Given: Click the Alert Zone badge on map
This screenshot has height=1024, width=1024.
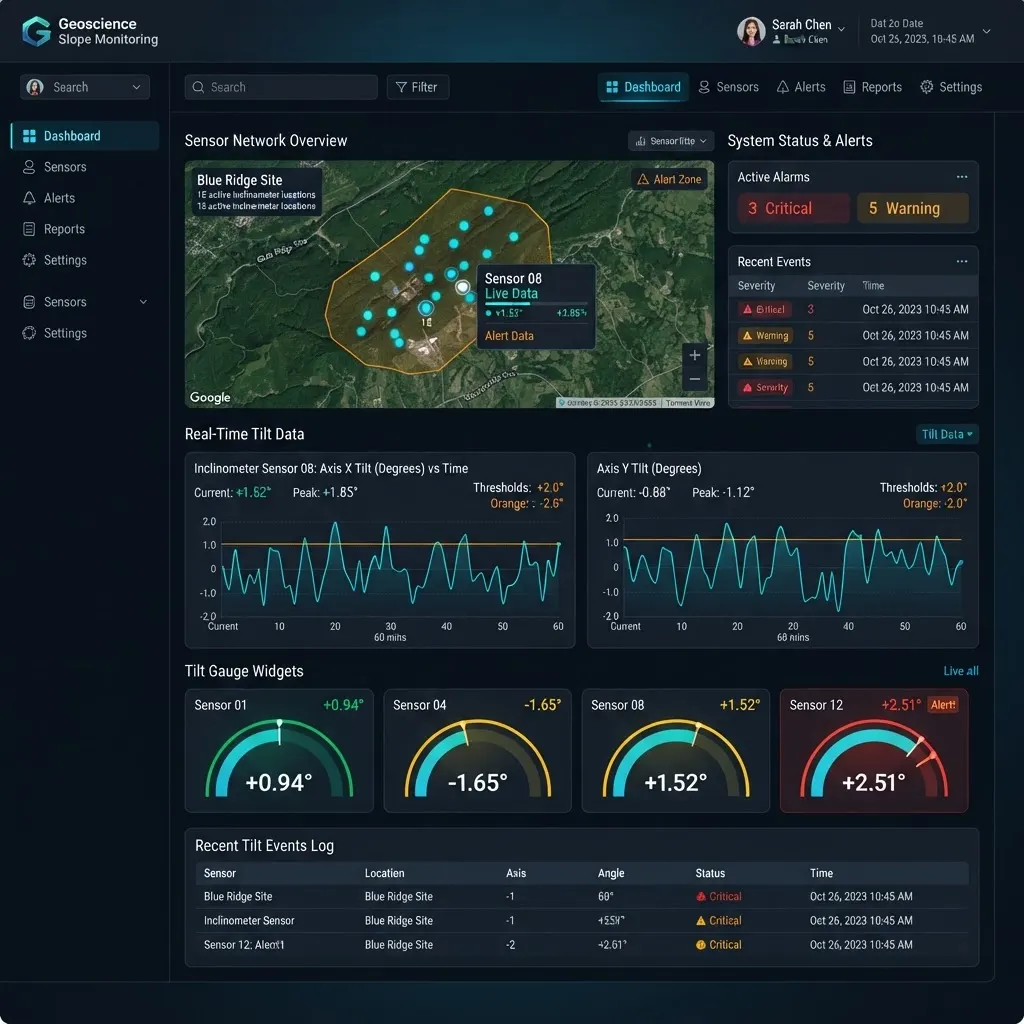Looking at the screenshot, I should coord(669,179).
